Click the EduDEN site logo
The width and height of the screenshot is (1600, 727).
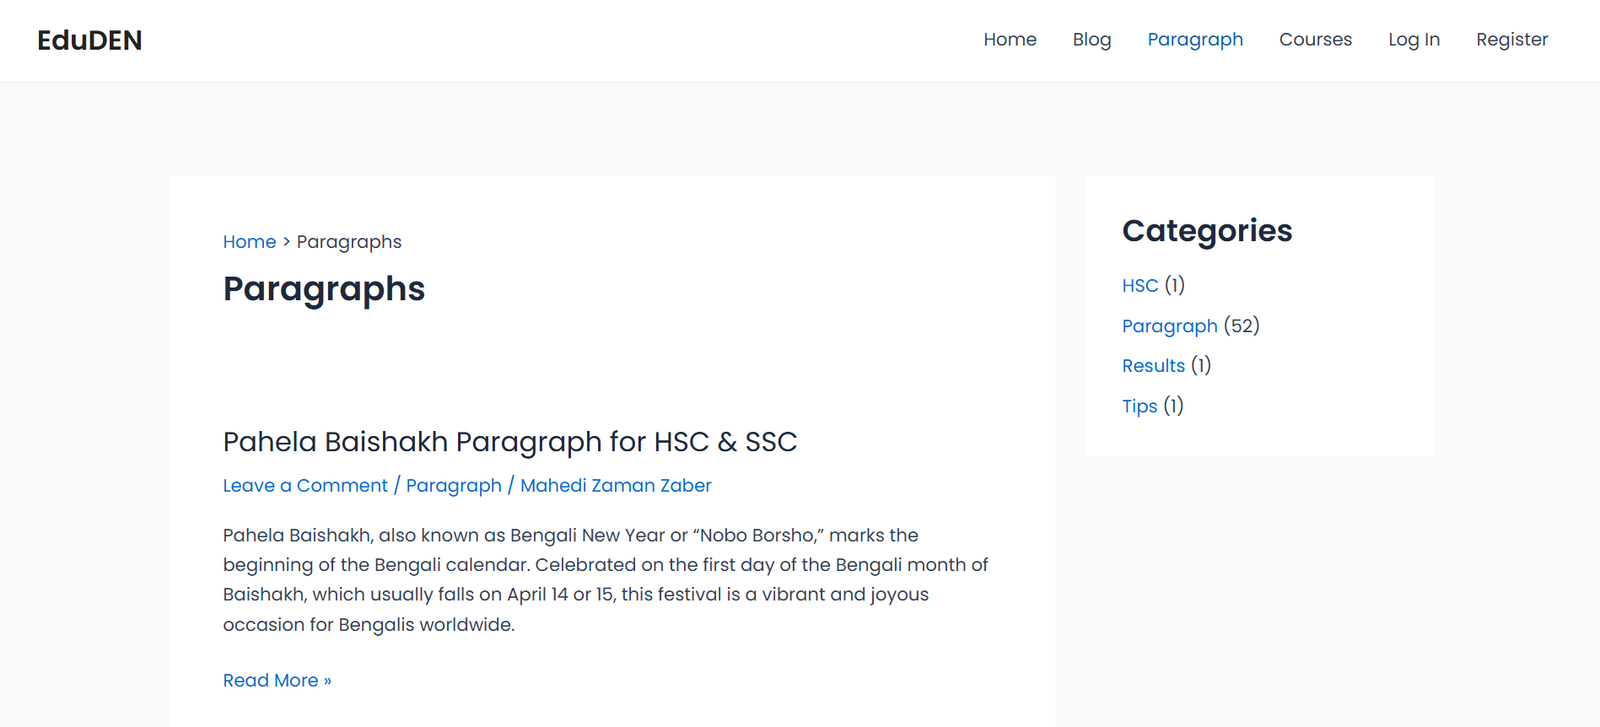[90, 40]
